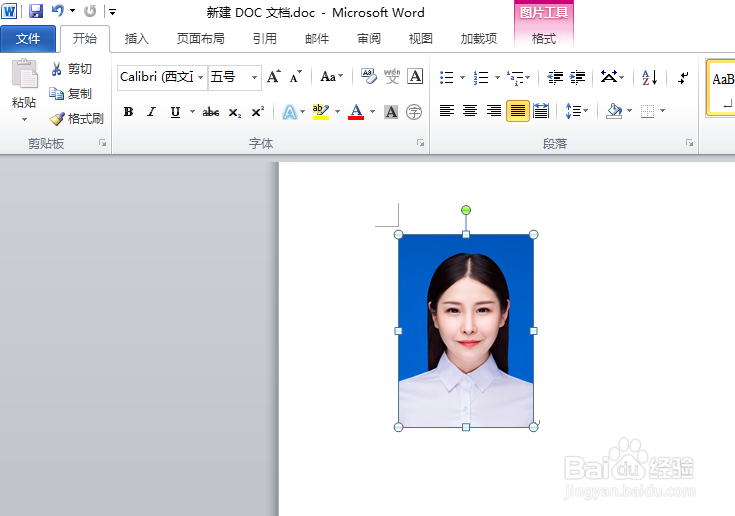Click the Sort (A-Z) icon

tap(650, 77)
